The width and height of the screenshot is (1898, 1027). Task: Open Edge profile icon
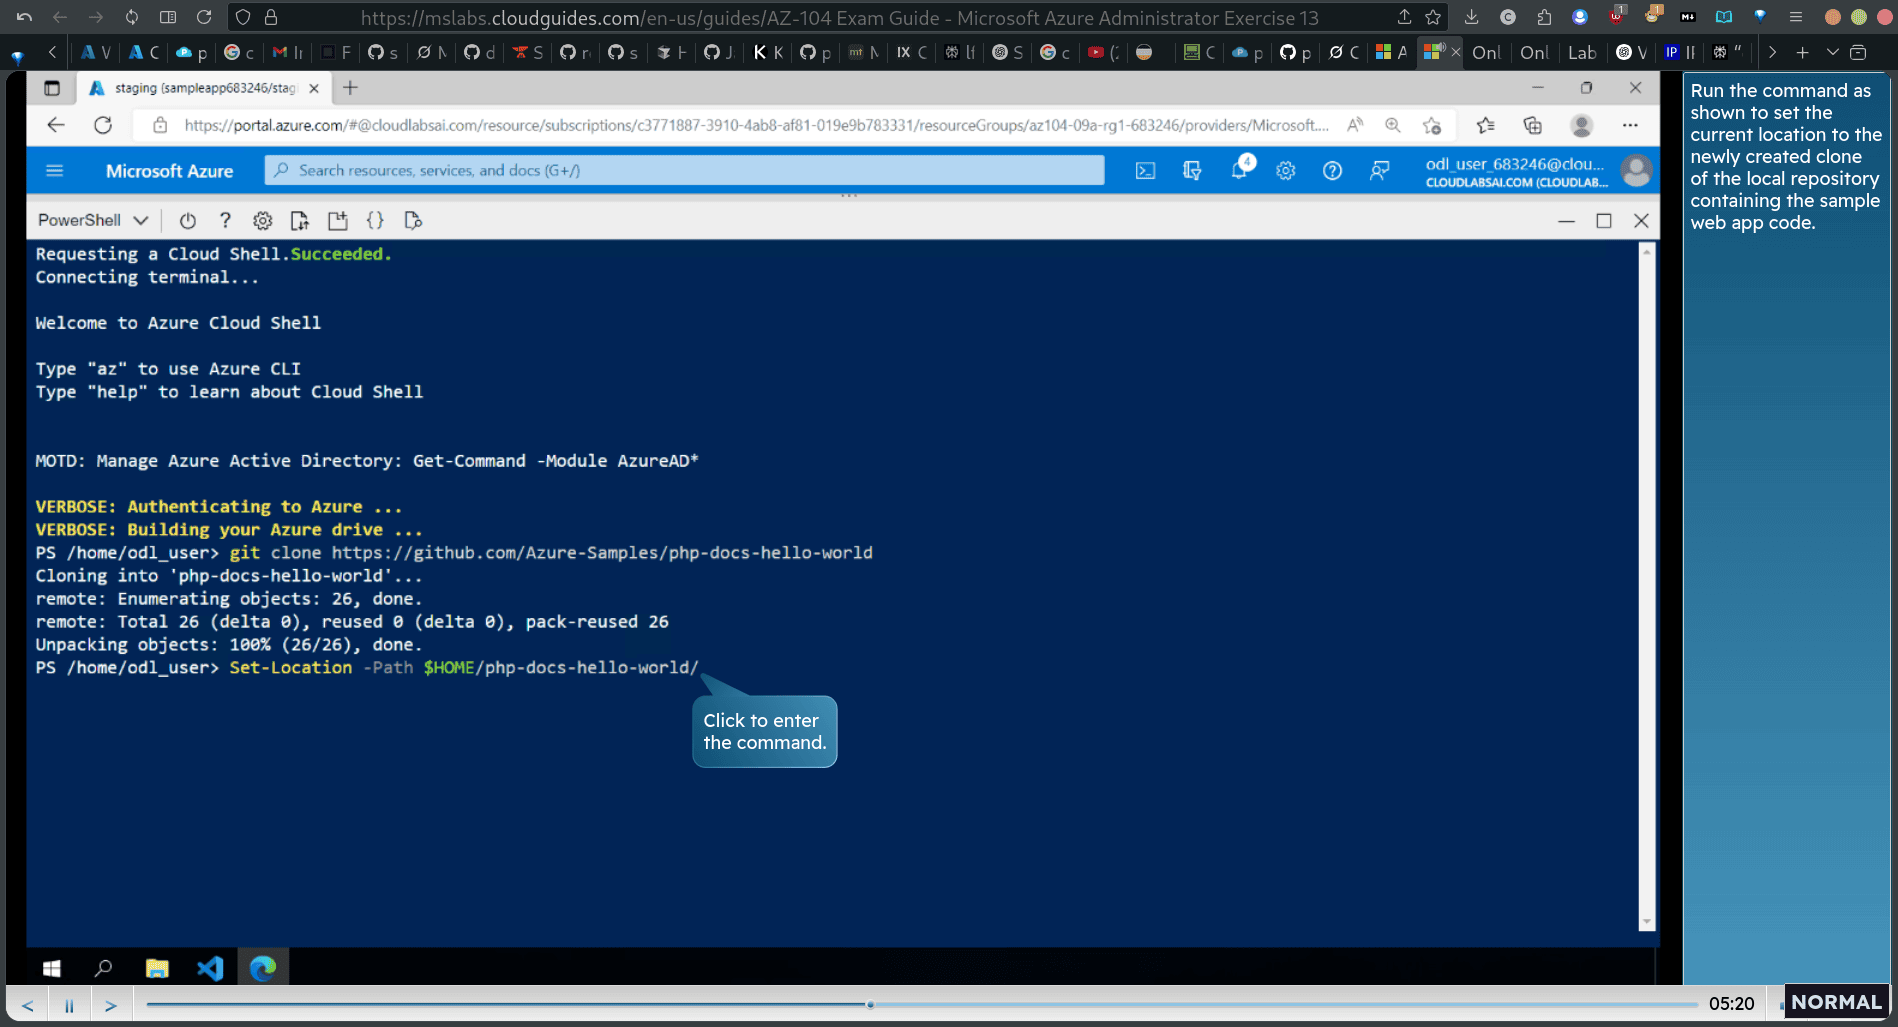coord(1581,125)
